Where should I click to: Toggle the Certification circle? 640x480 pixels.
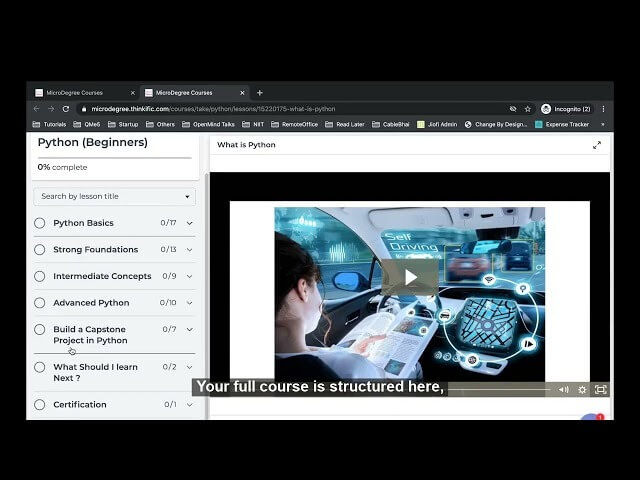coord(40,405)
